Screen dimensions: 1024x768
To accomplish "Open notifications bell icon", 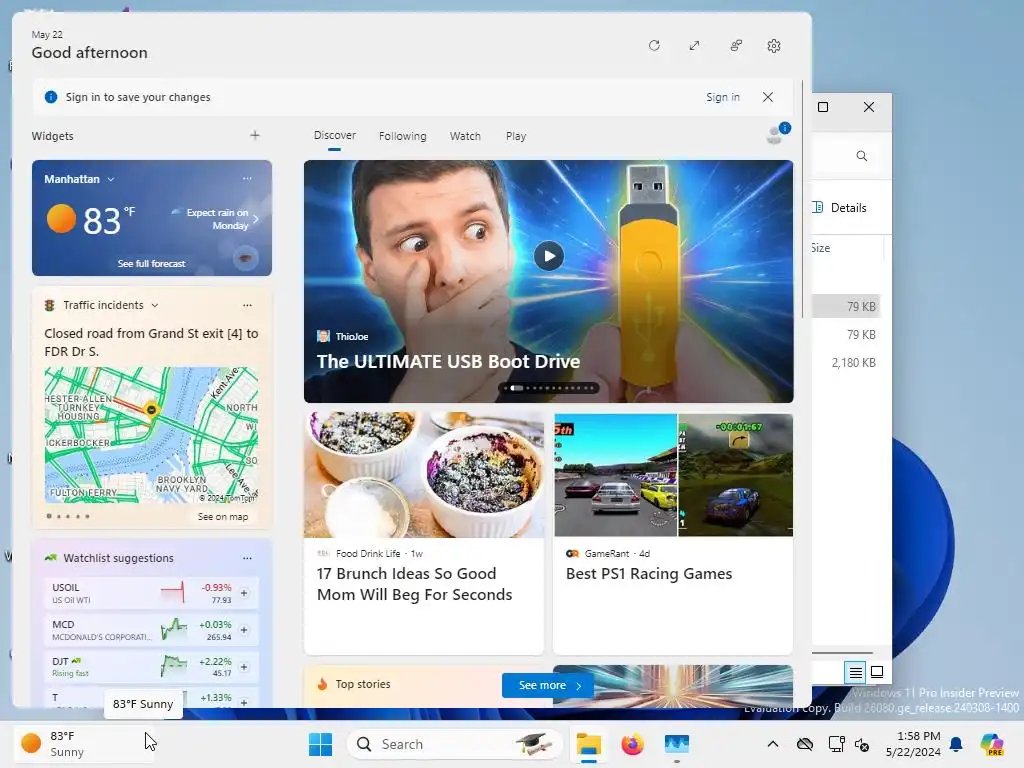I will pyautogui.click(x=956, y=744).
